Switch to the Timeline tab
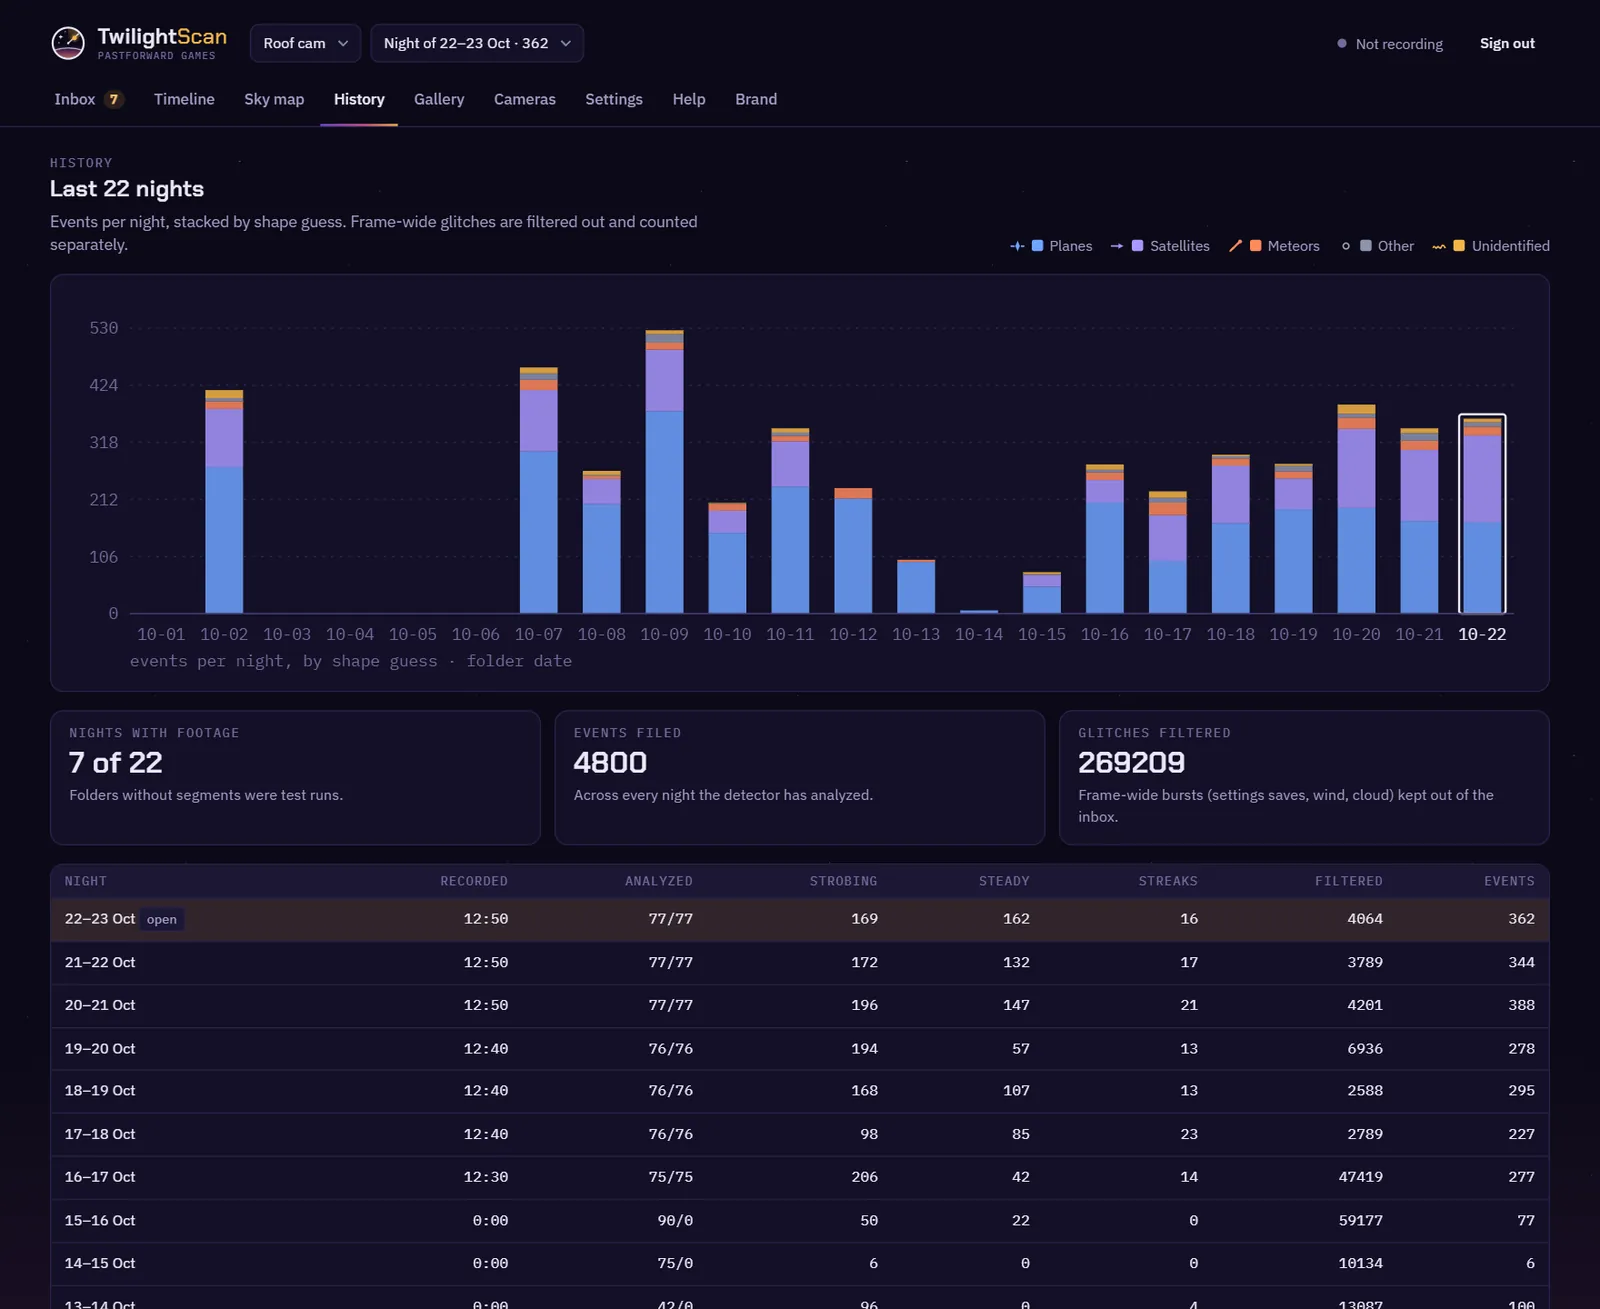Viewport: 1600px width, 1309px height. click(184, 99)
